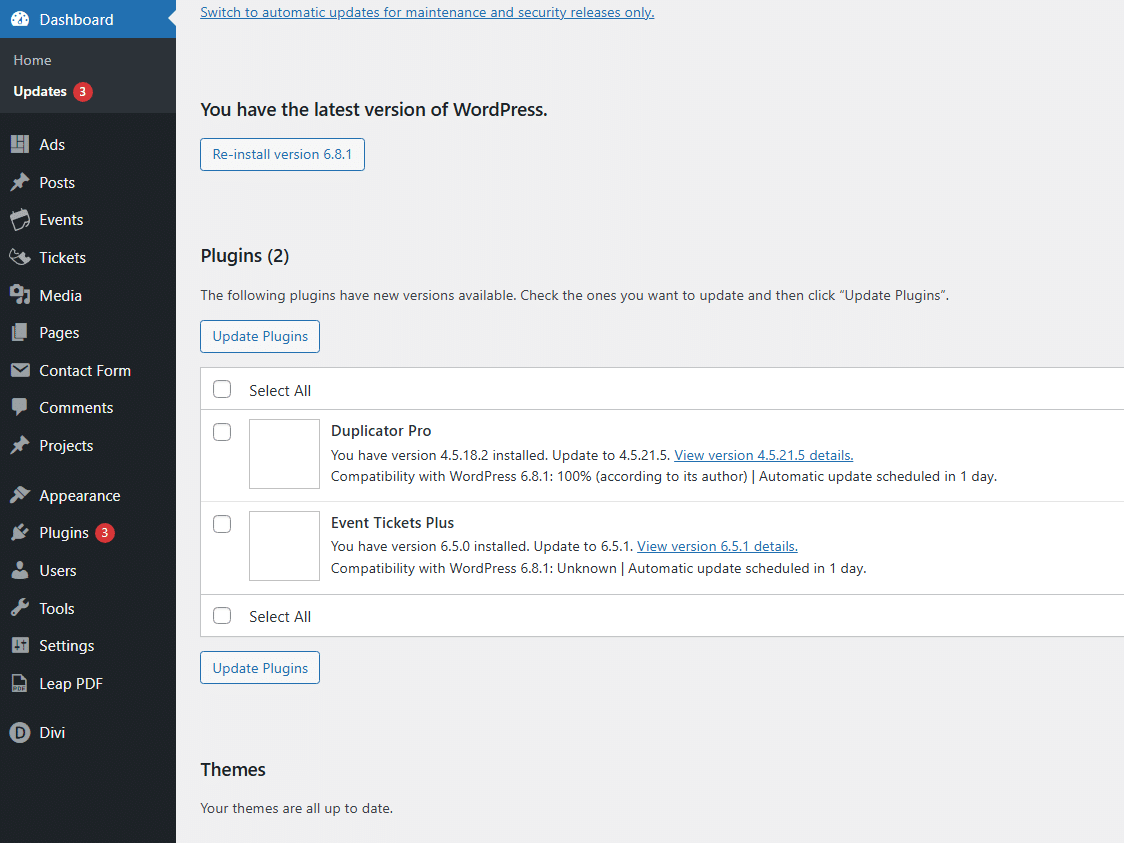Click the Media library icon
This screenshot has width=1124, height=843.
[20, 295]
